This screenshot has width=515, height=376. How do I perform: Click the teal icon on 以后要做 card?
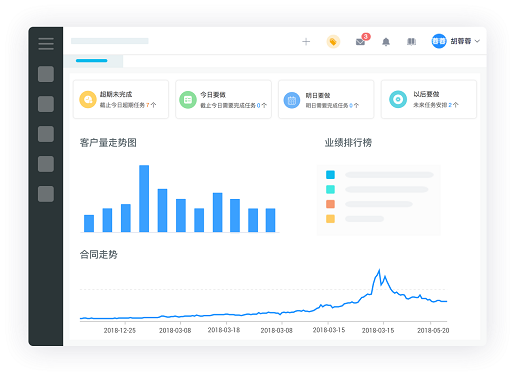click(398, 99)
